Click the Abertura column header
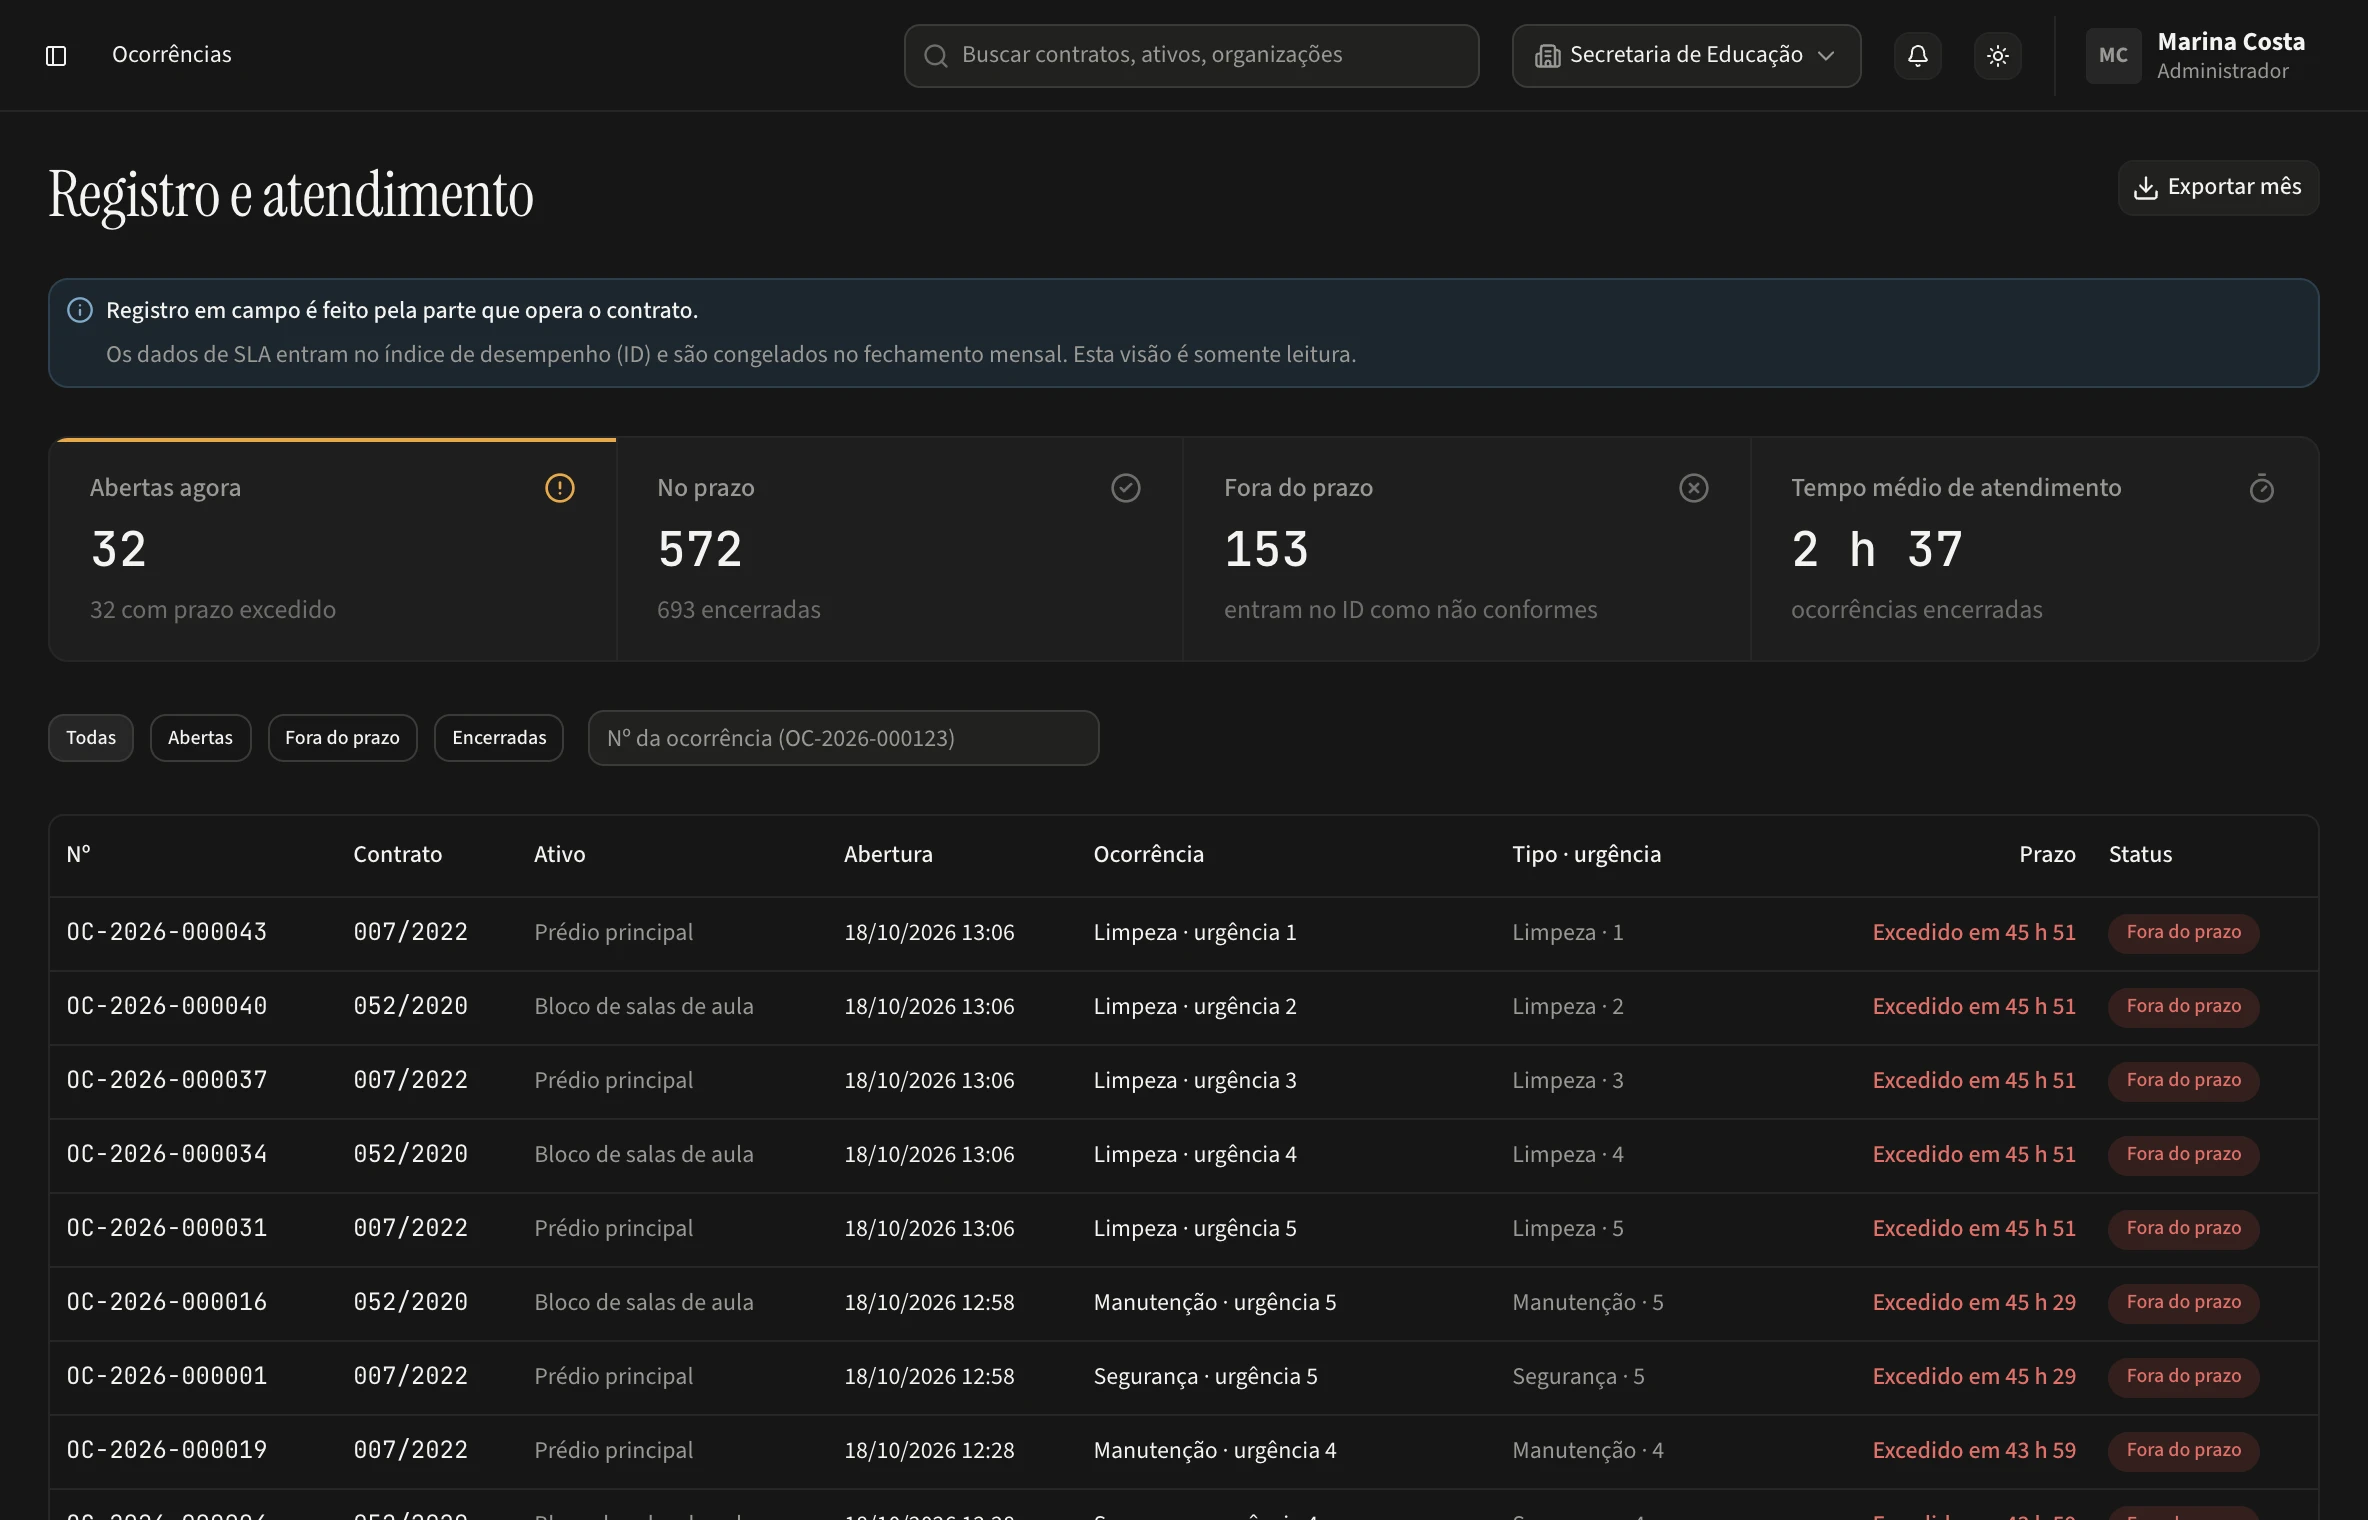 coord(888,854)
